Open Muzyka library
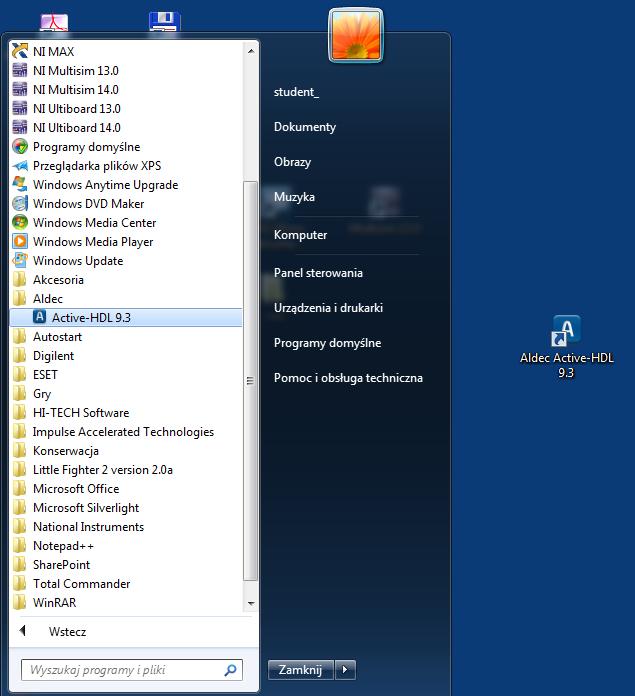The width and height of the screenshot is (635, 696). [294, 197]
